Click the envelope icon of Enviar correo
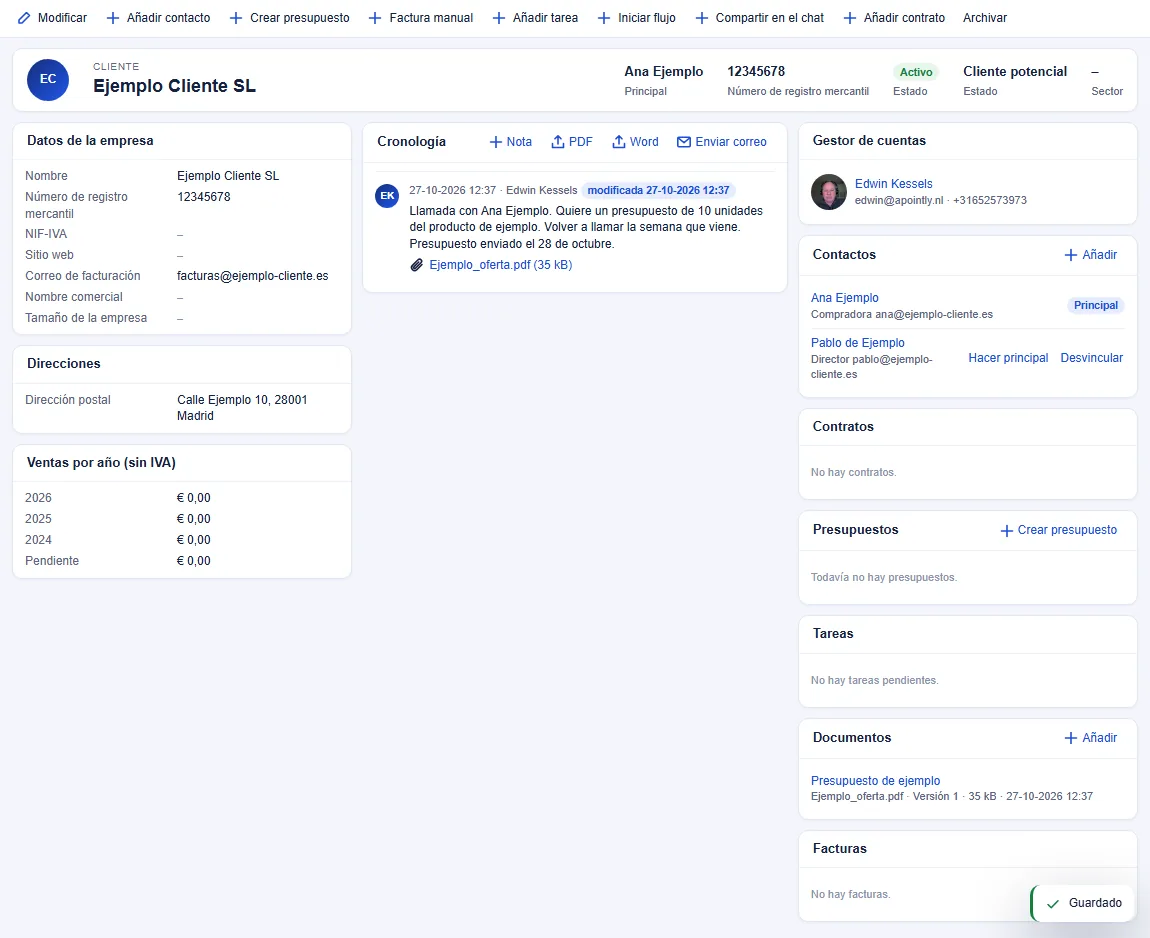The width and height of the screenshot is (1150, 938). [x=684, y=142]
